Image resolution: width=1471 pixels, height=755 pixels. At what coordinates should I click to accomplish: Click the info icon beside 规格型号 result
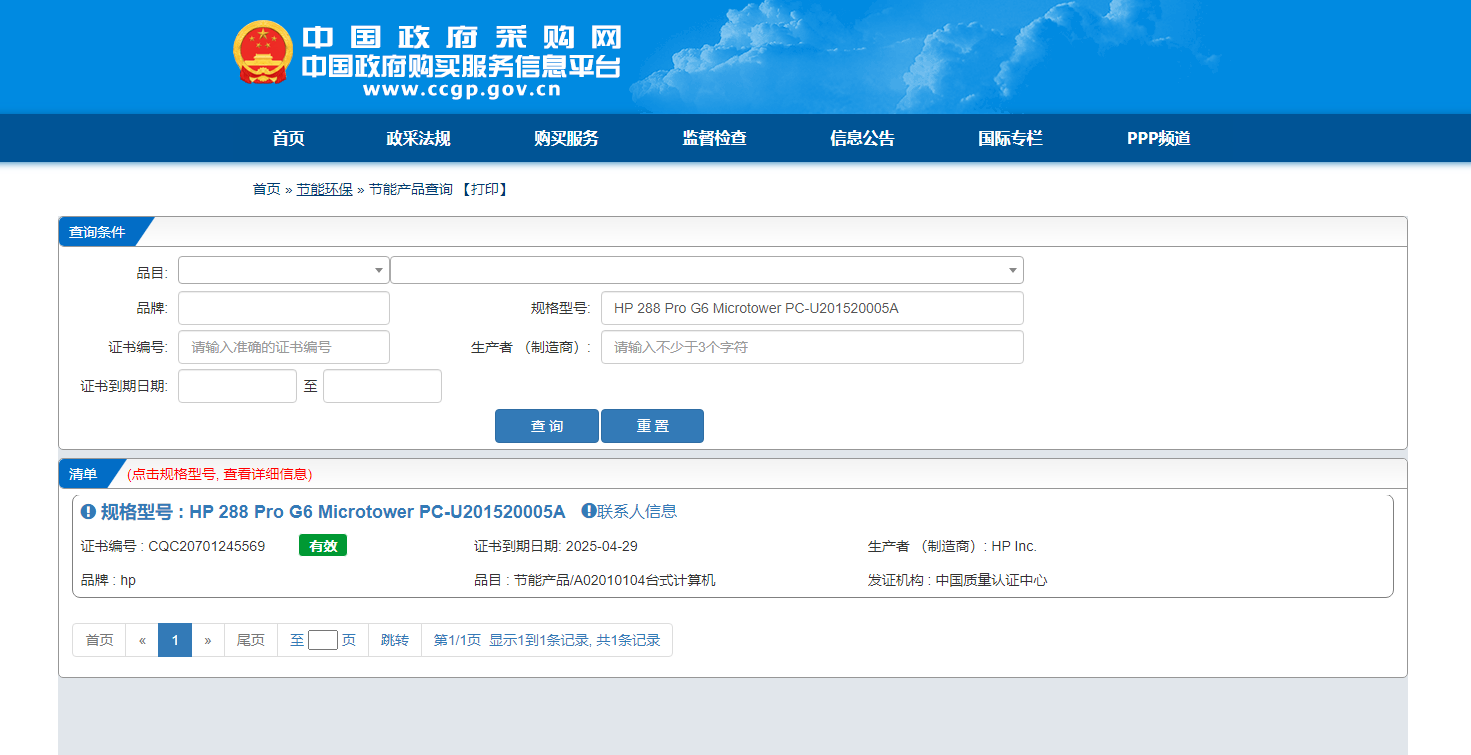click(88, 512)
